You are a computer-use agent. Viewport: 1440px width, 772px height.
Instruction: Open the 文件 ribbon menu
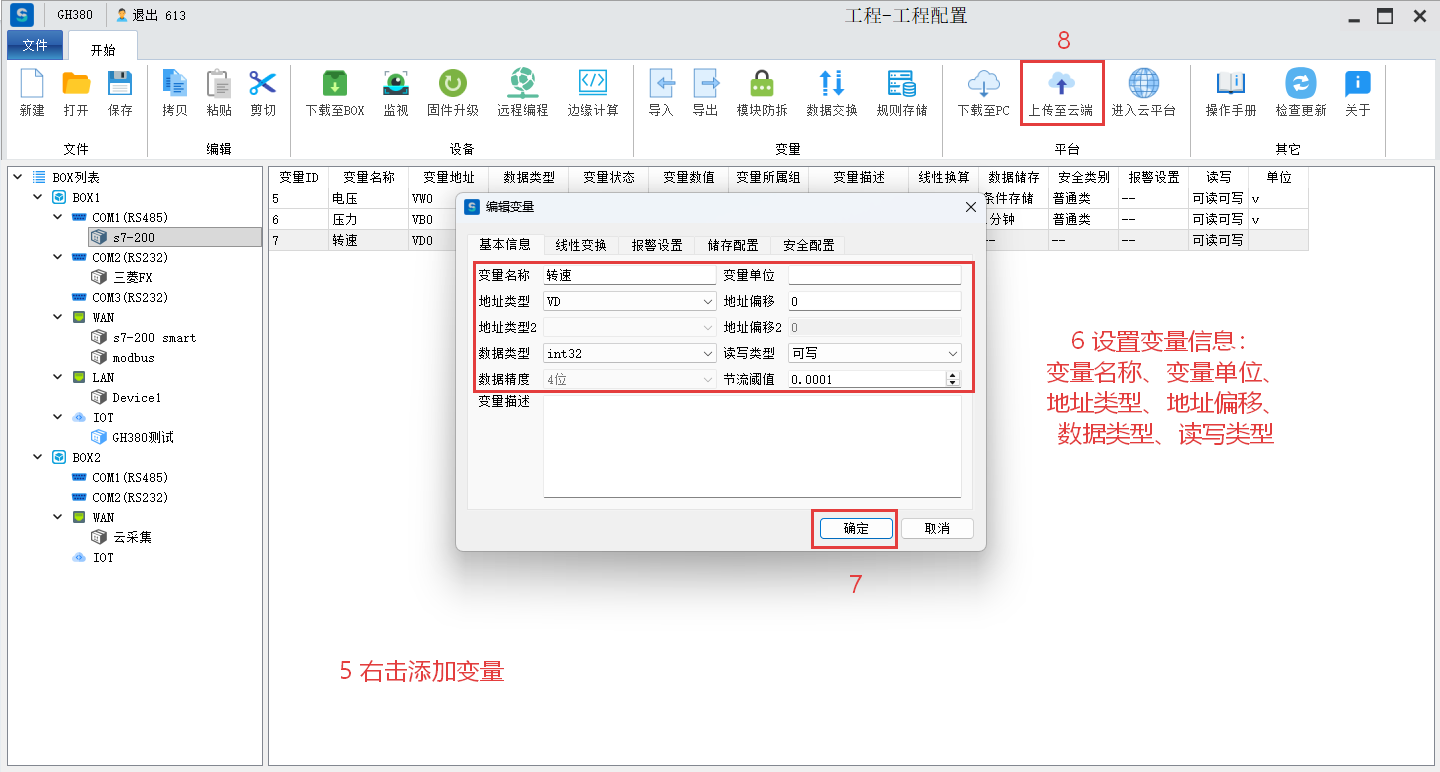(35, 45)
